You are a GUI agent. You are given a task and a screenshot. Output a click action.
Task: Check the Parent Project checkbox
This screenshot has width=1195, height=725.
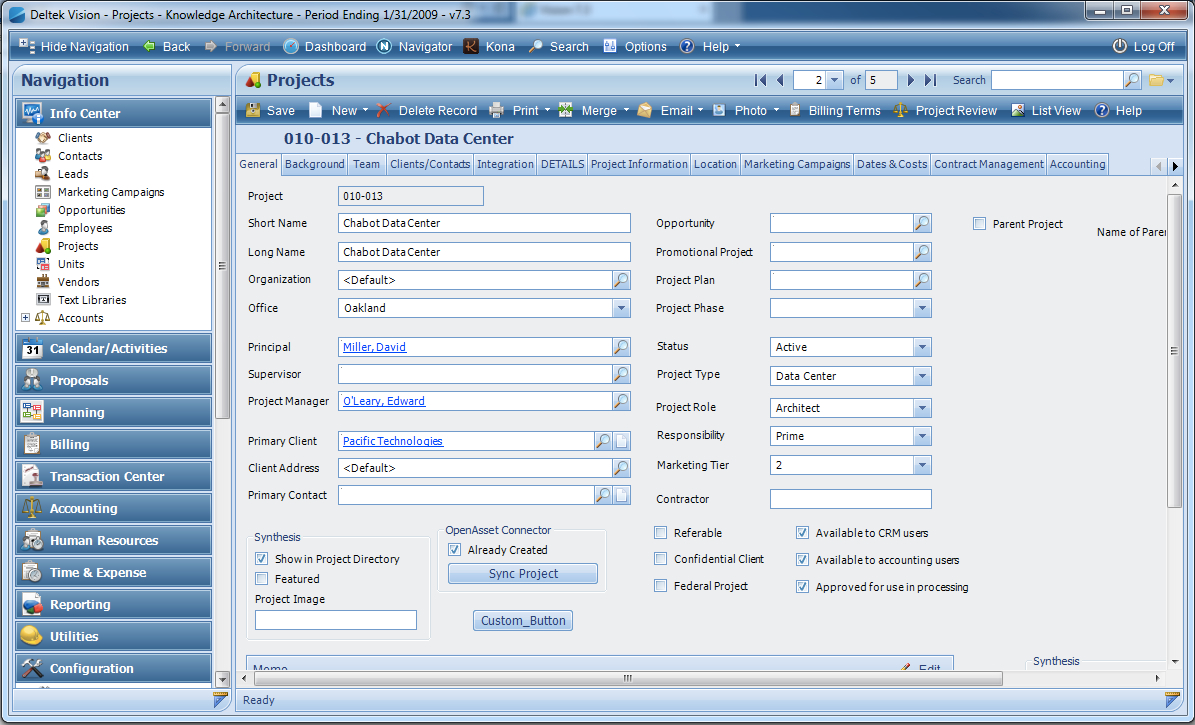click(979, 224)
